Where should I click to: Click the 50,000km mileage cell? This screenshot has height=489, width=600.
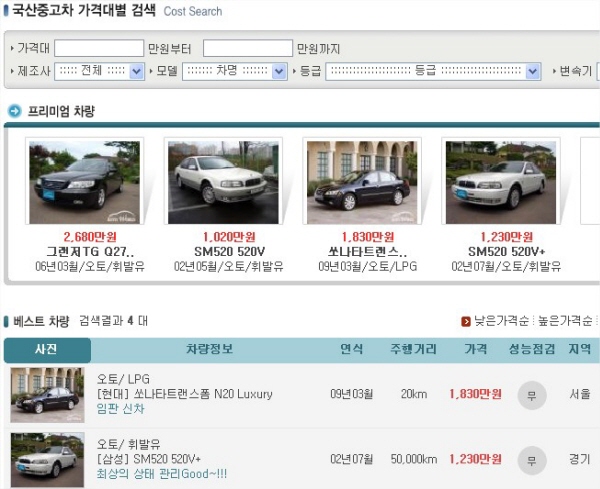coord(414,459)
